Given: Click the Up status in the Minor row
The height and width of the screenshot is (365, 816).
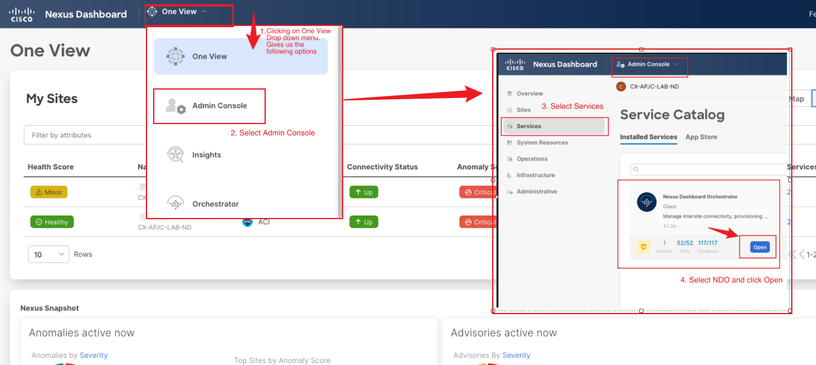Looking at the screenshot, I should (x=364, y=192).
